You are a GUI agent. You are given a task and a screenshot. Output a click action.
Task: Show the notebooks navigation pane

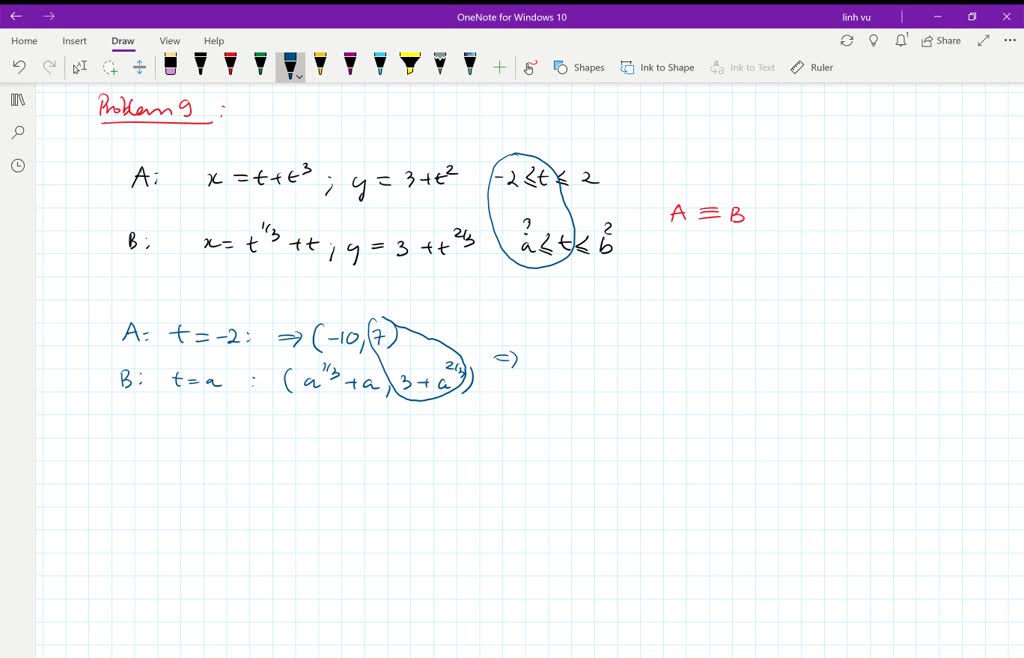point(18,100)
